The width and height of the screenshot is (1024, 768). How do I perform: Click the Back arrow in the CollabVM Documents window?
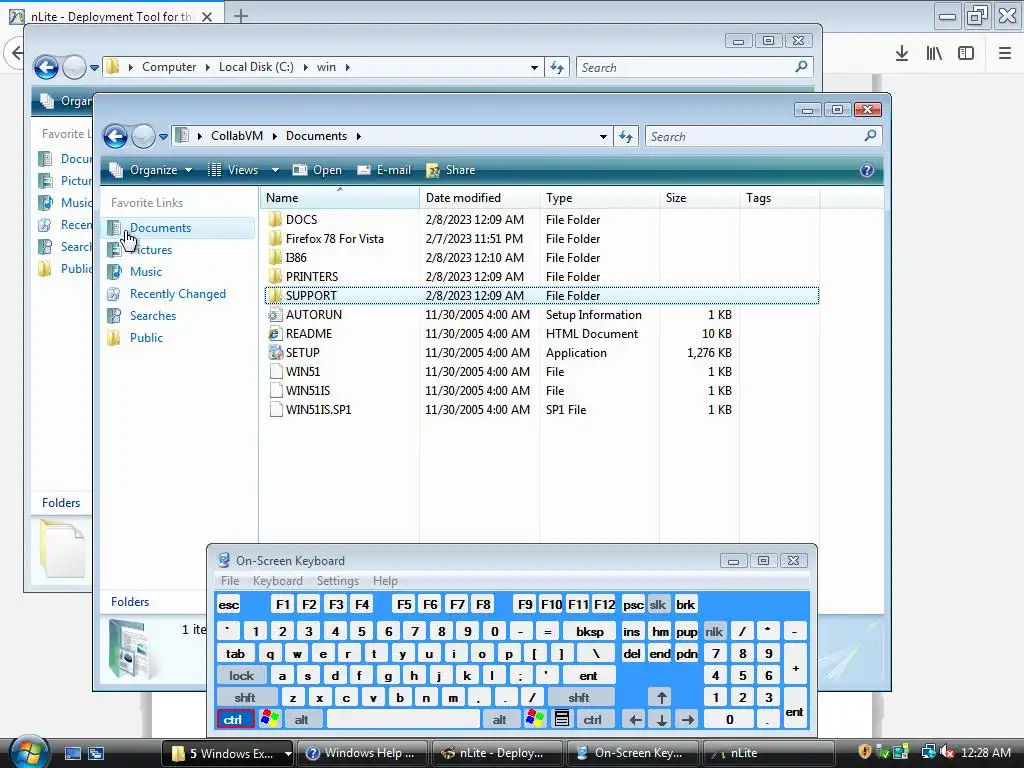coord(116,136)
